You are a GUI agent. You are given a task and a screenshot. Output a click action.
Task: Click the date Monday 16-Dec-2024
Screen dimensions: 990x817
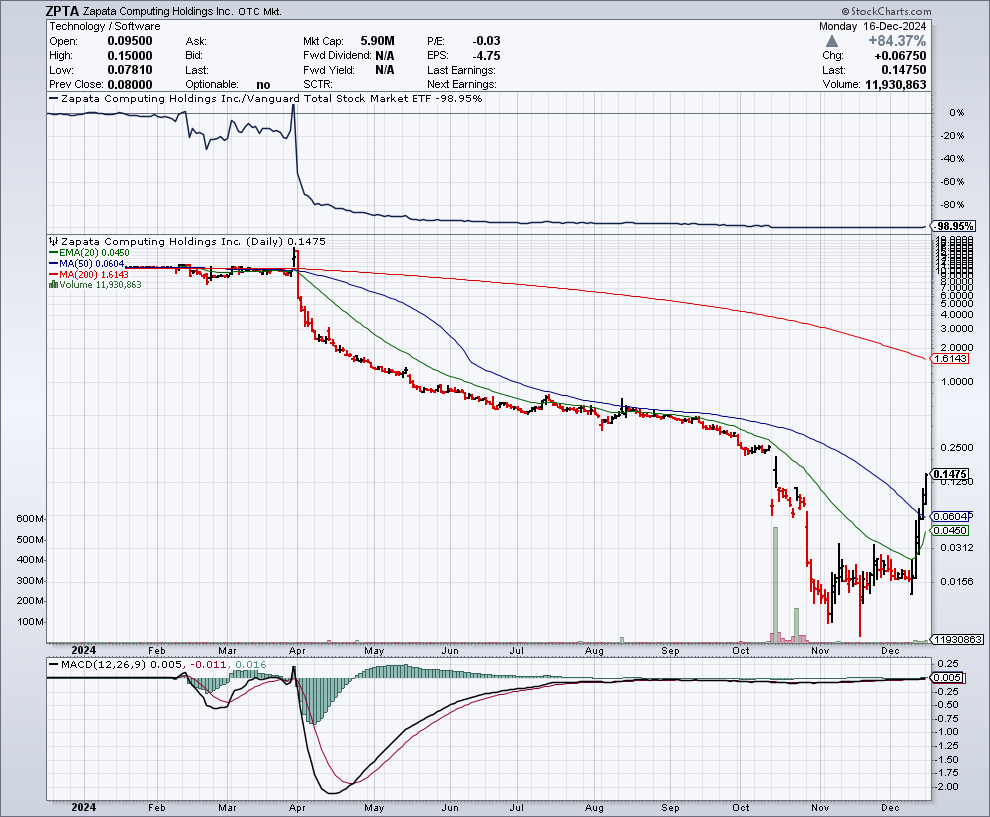click(x=873, y=27)
